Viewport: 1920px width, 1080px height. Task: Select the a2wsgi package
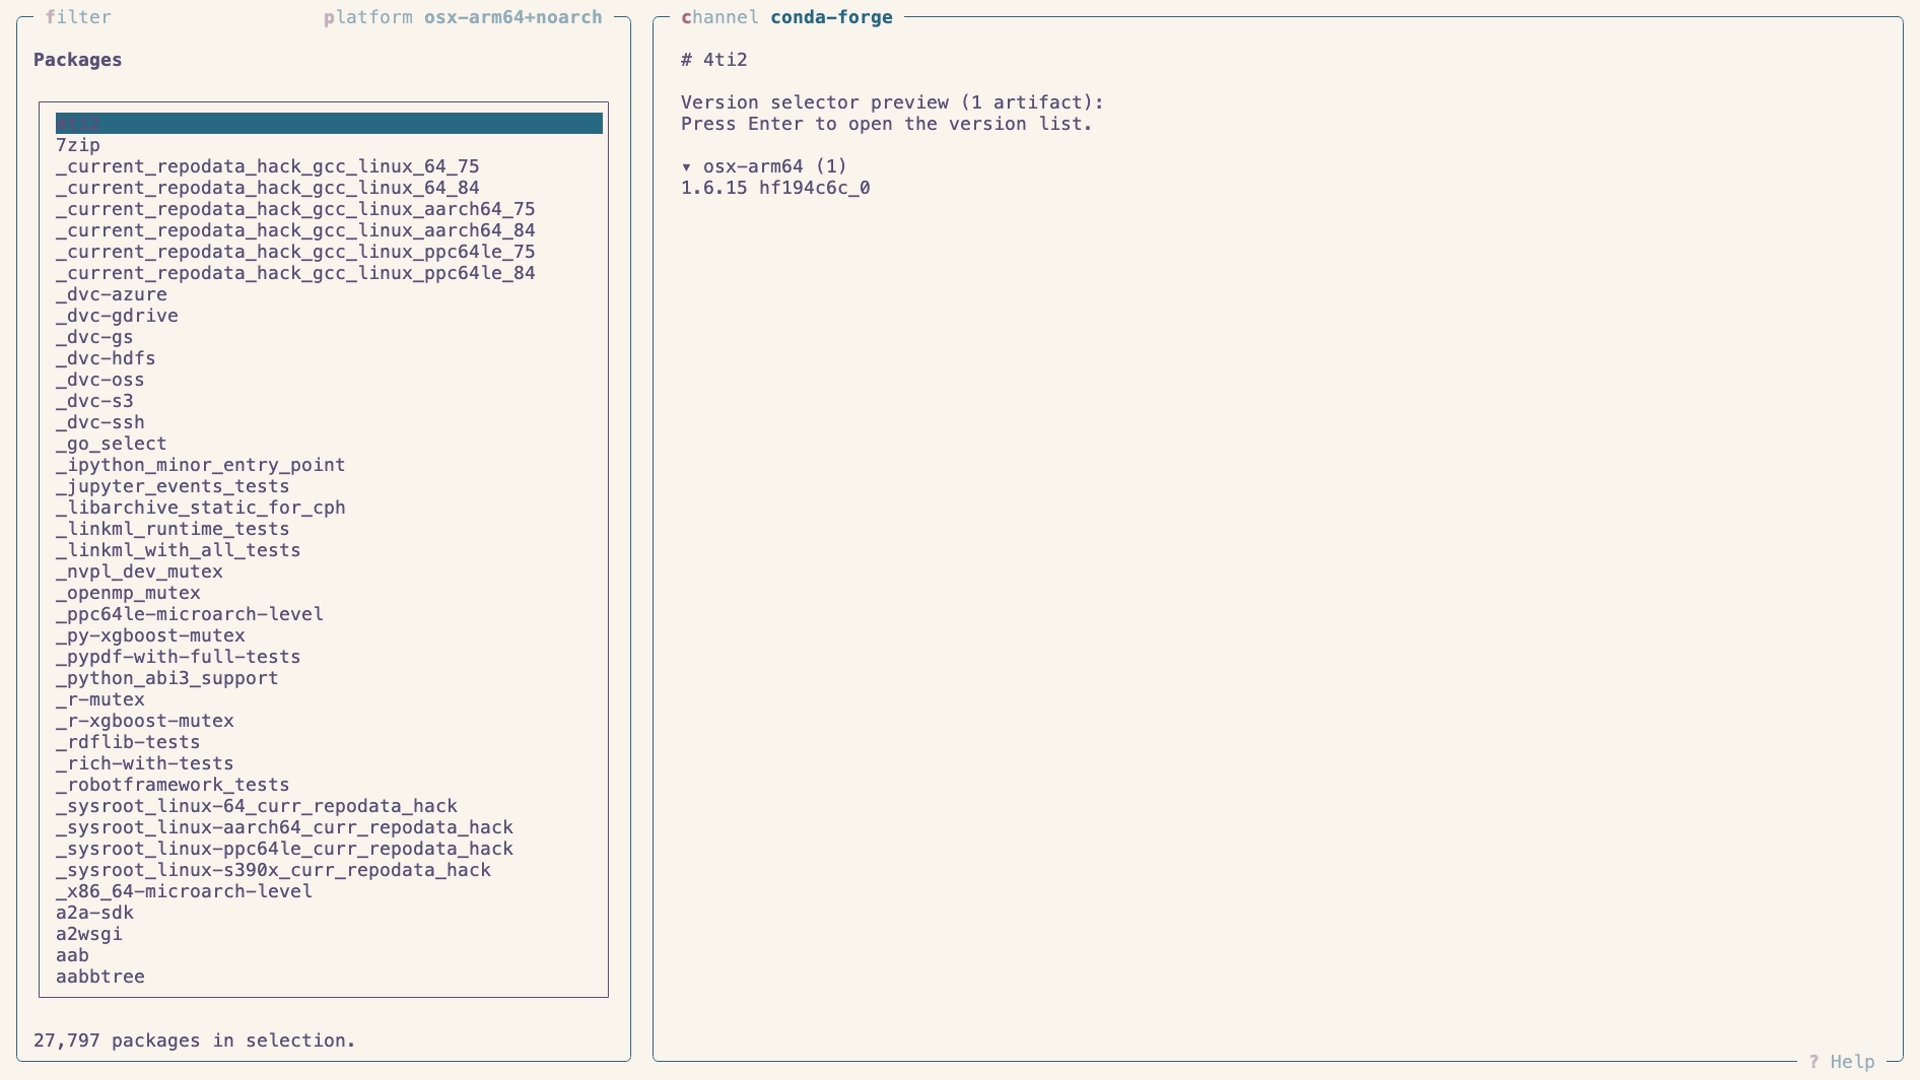click(x=89, y=933)
